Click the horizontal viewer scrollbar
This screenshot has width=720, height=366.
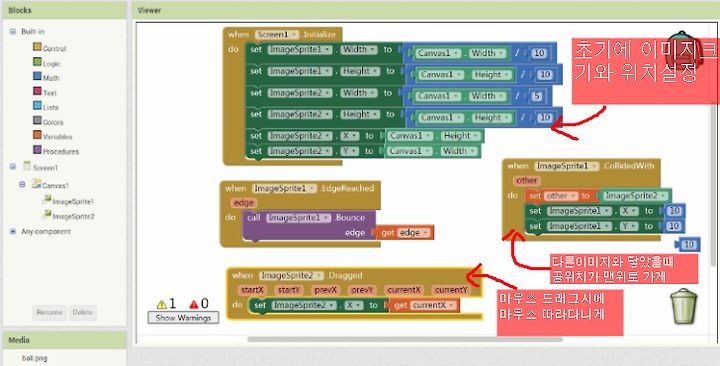tap(405, 339)
